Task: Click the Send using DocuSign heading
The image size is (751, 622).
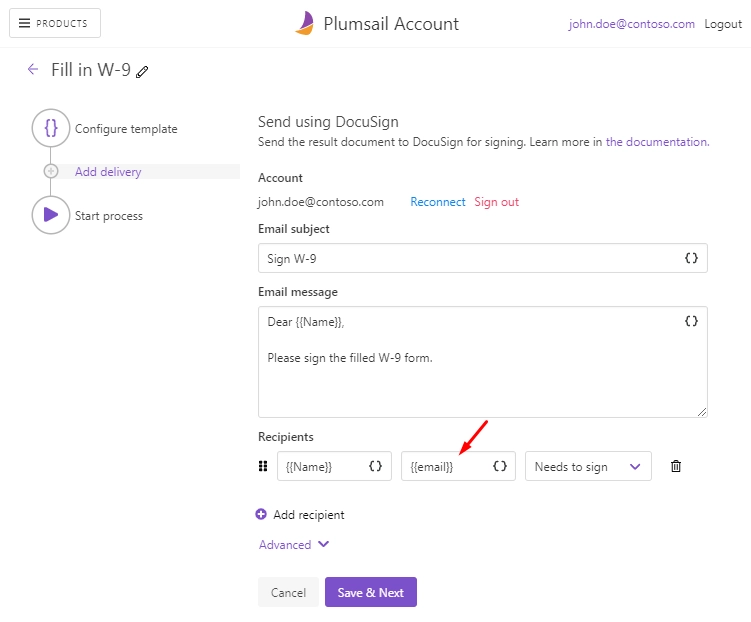Action: (328, 122)
